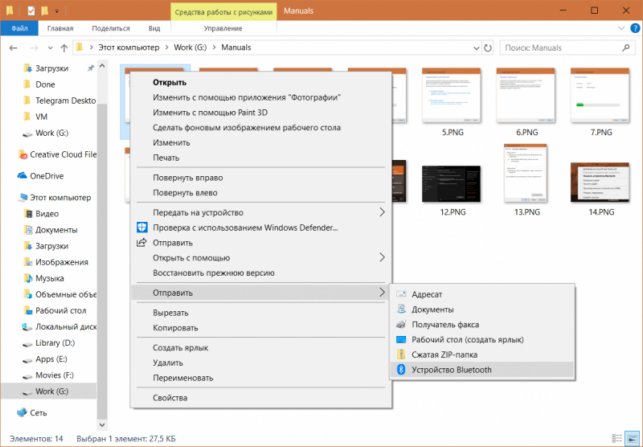Image resolution: width=643 pixels, height=447 pixels.
Task: Expand Открыть с помощью submenu arrow
Action: point(382,258)
